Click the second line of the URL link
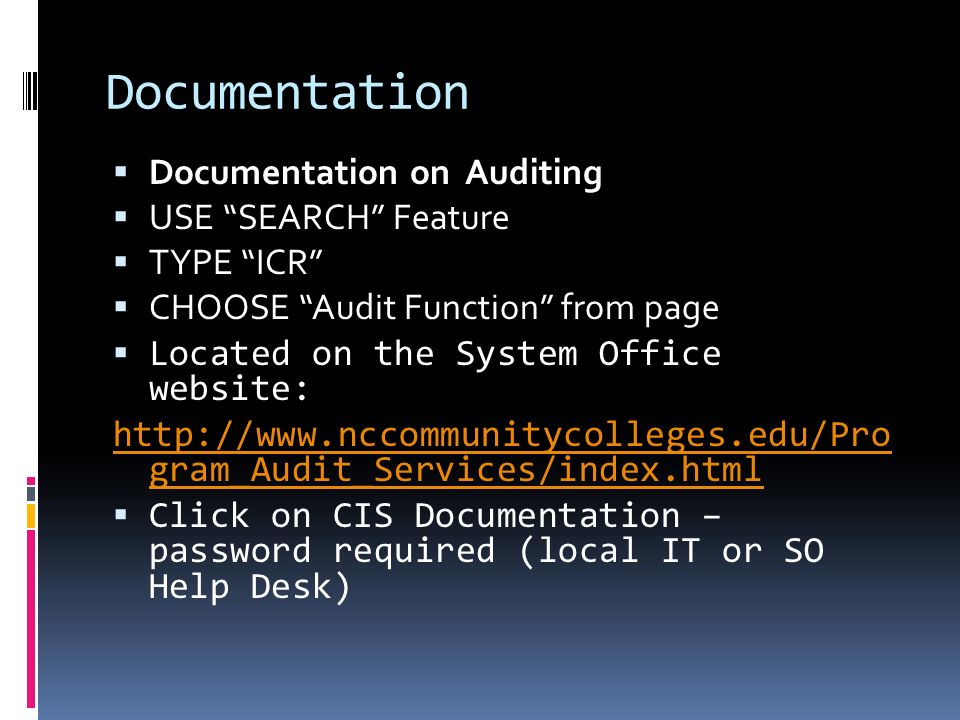This screenshot has height=720, width=960. (456, 470)
